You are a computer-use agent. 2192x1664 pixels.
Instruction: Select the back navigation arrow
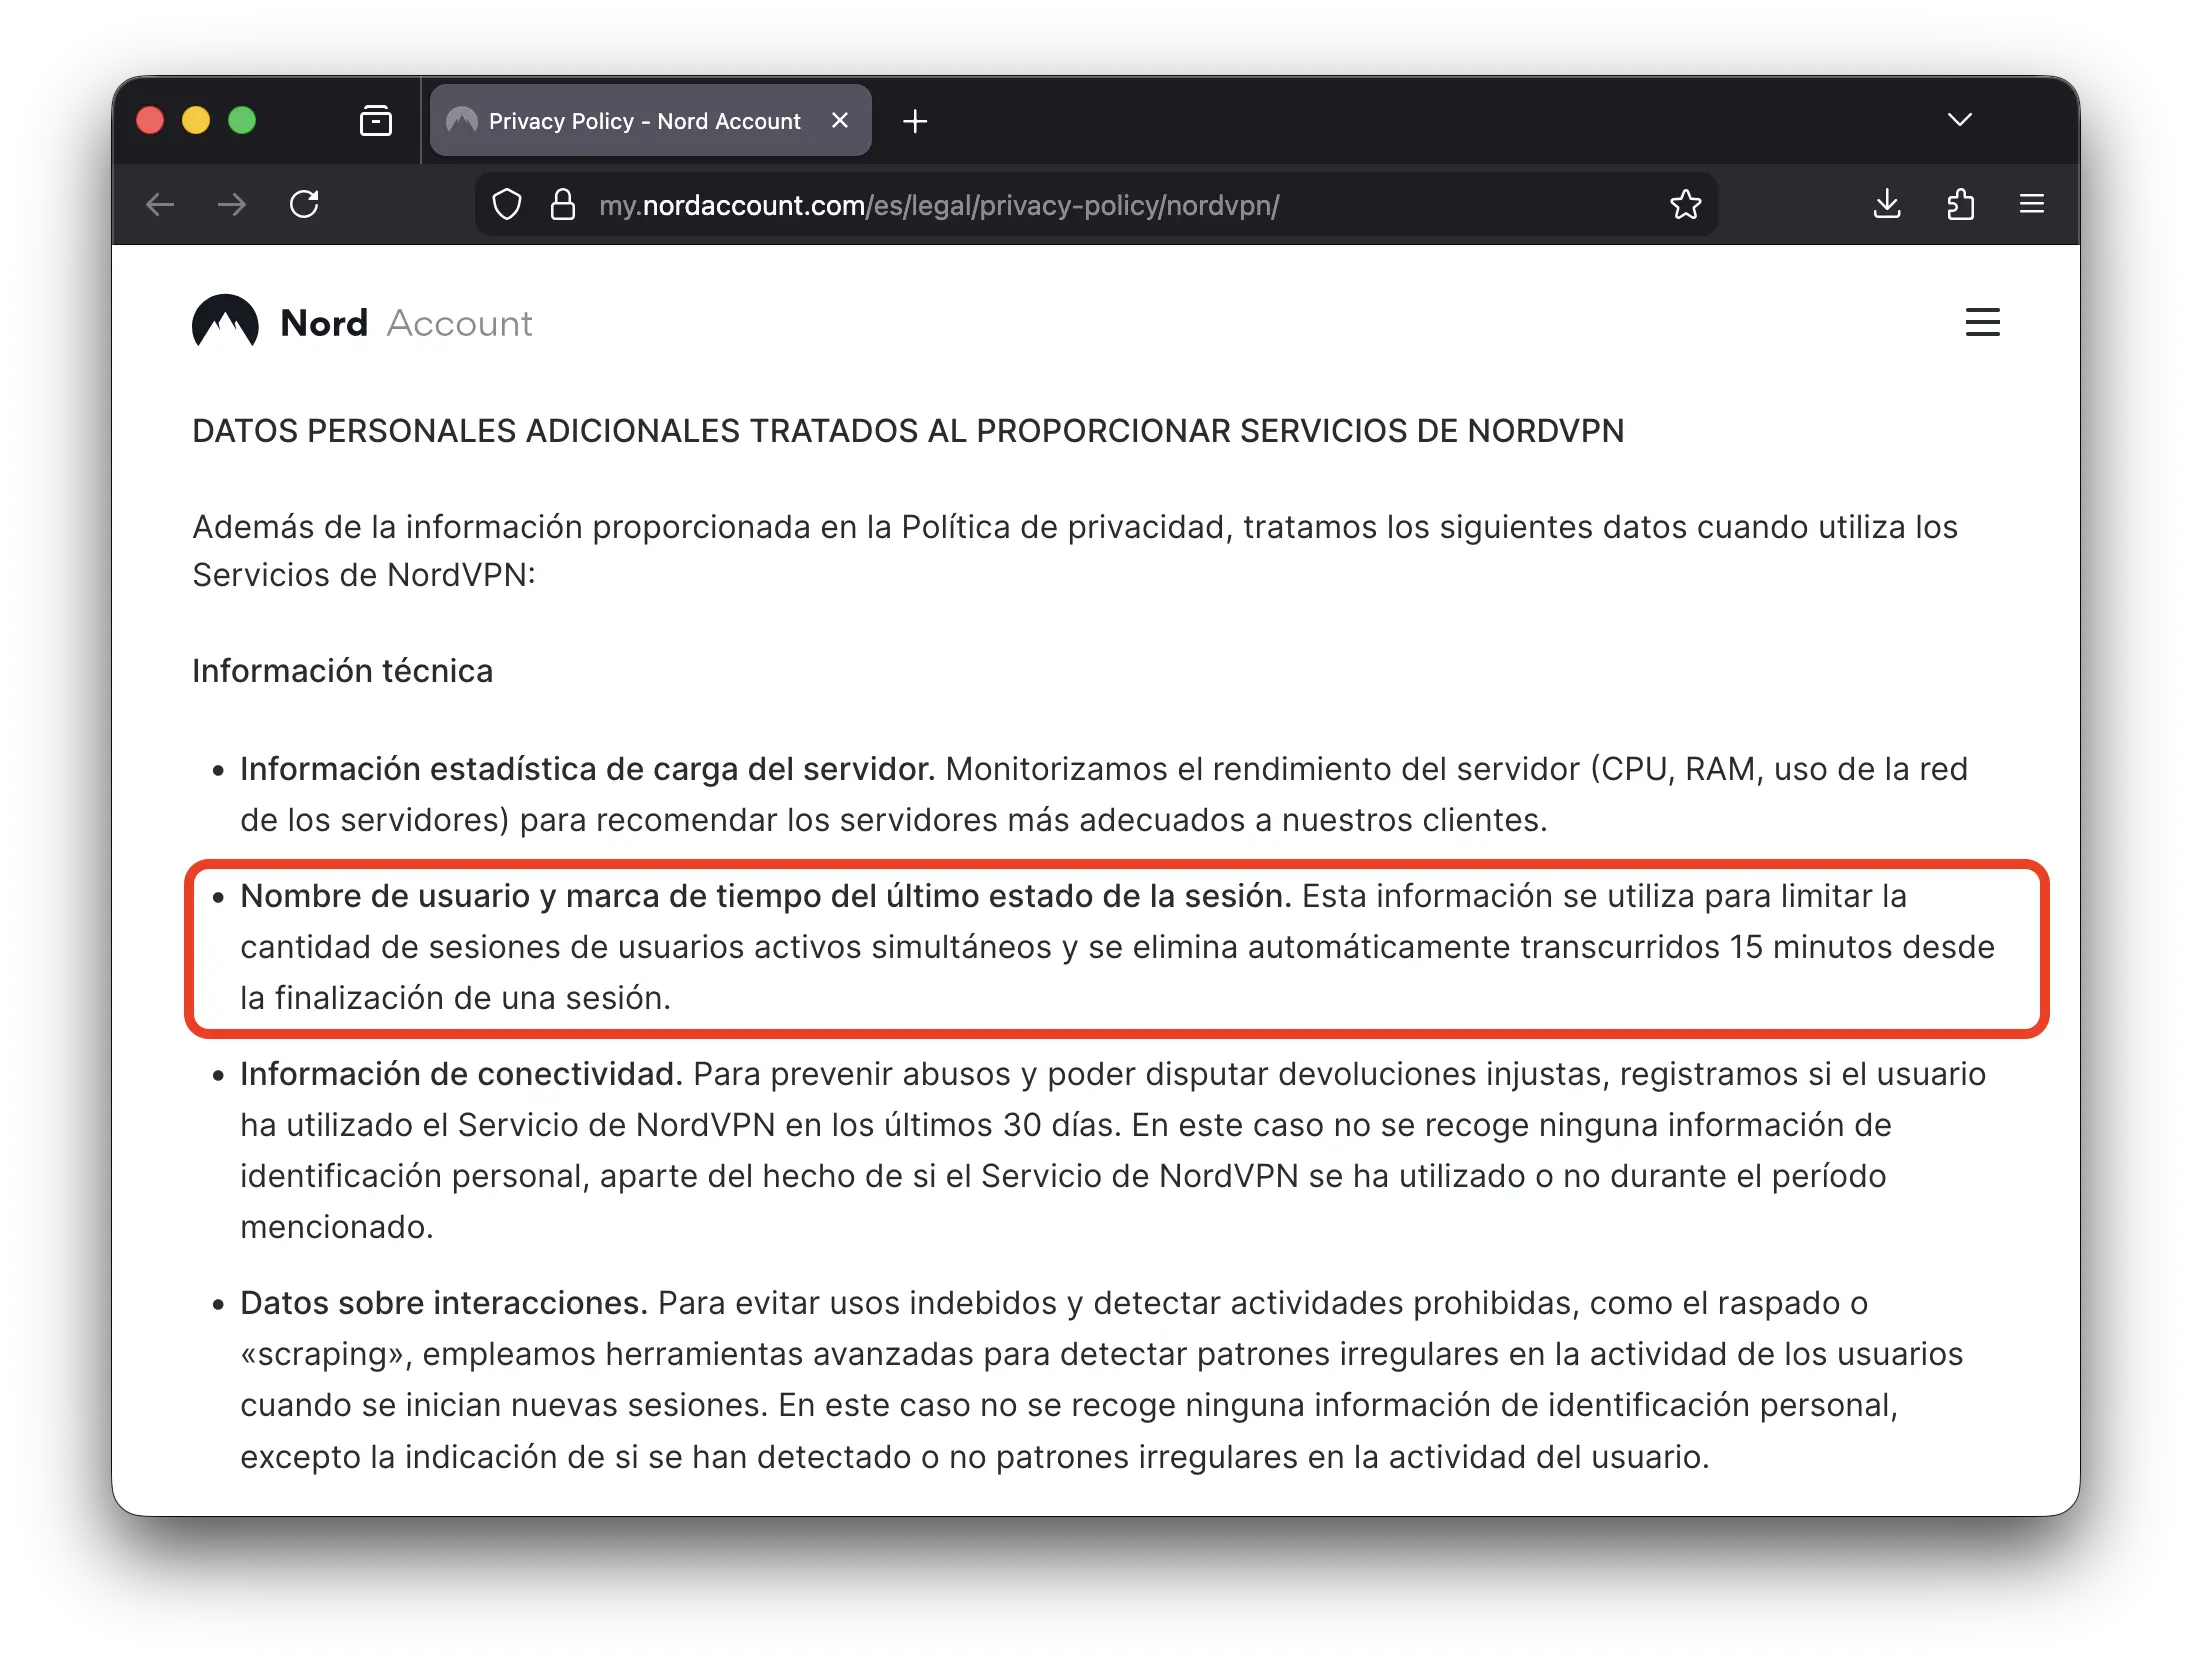pyautogui.click(x=160, y=204)
